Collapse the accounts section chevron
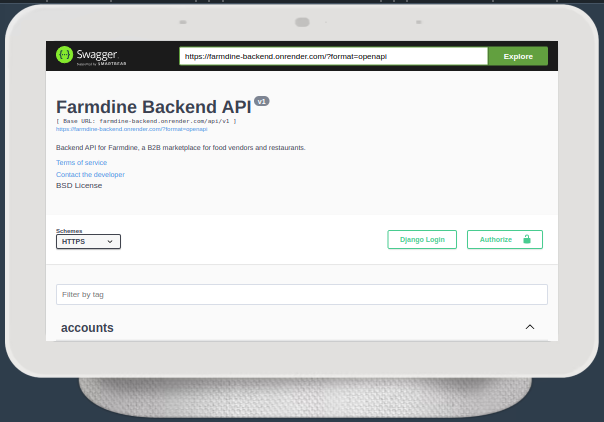This screenshot has height=422, width=604. pos(530,327)
